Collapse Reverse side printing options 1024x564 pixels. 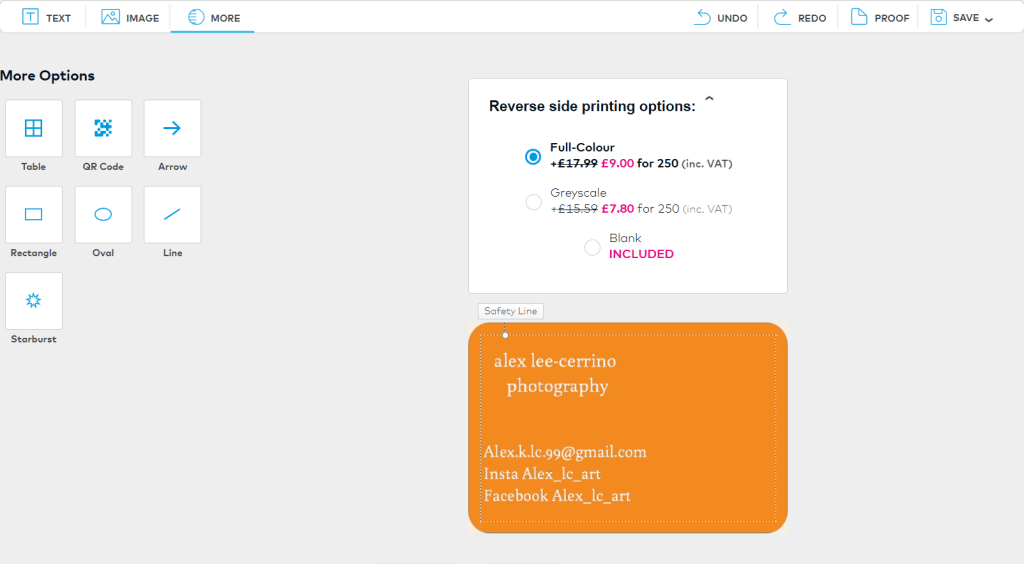click(709, 100)
